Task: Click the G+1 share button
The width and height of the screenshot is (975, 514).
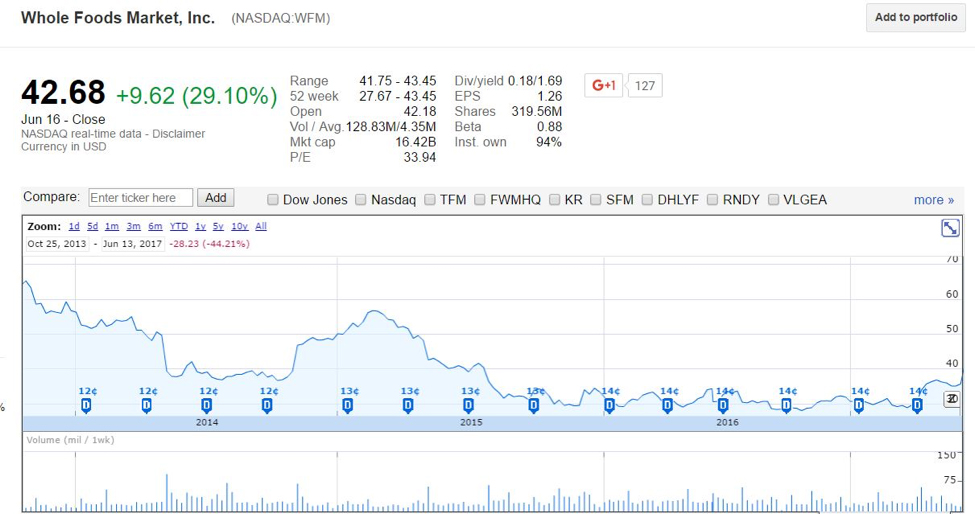Action: (x=603, y=85)
